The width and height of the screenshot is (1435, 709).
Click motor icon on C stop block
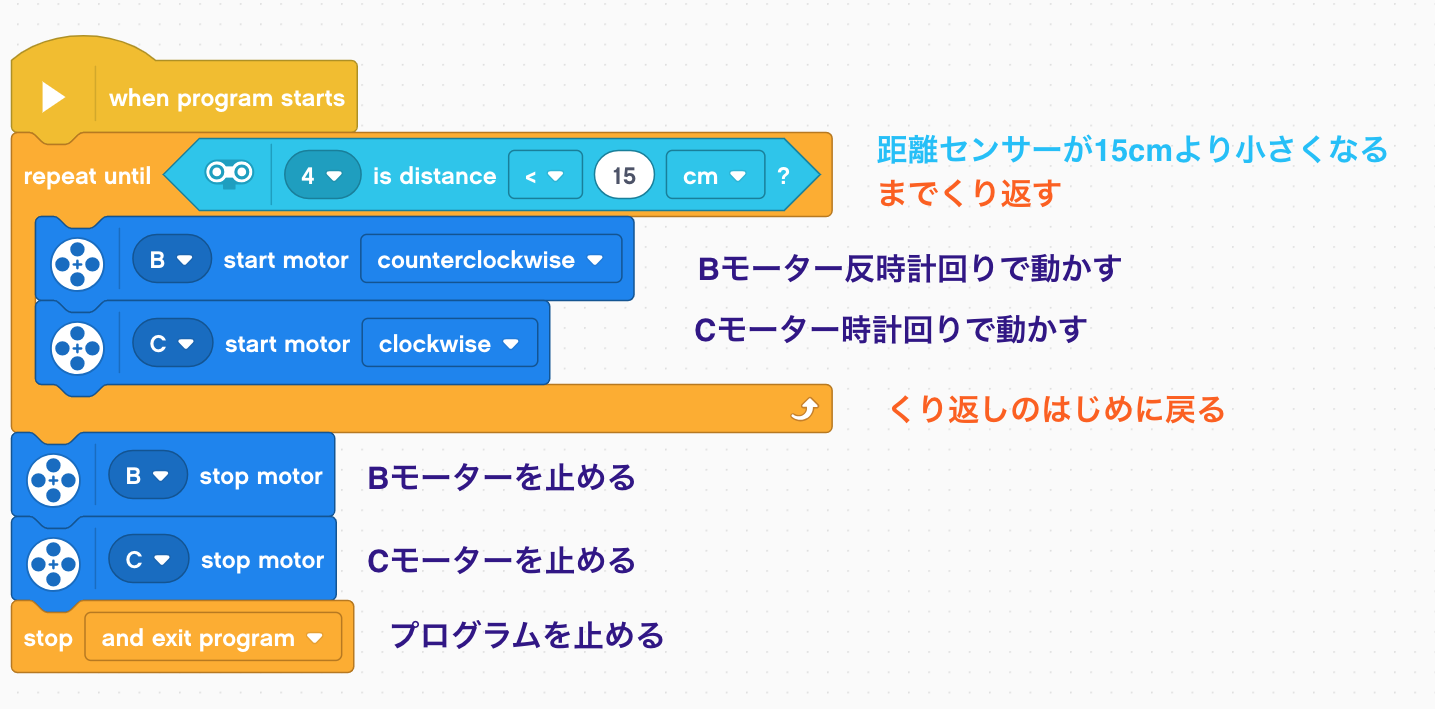point(53,561)
